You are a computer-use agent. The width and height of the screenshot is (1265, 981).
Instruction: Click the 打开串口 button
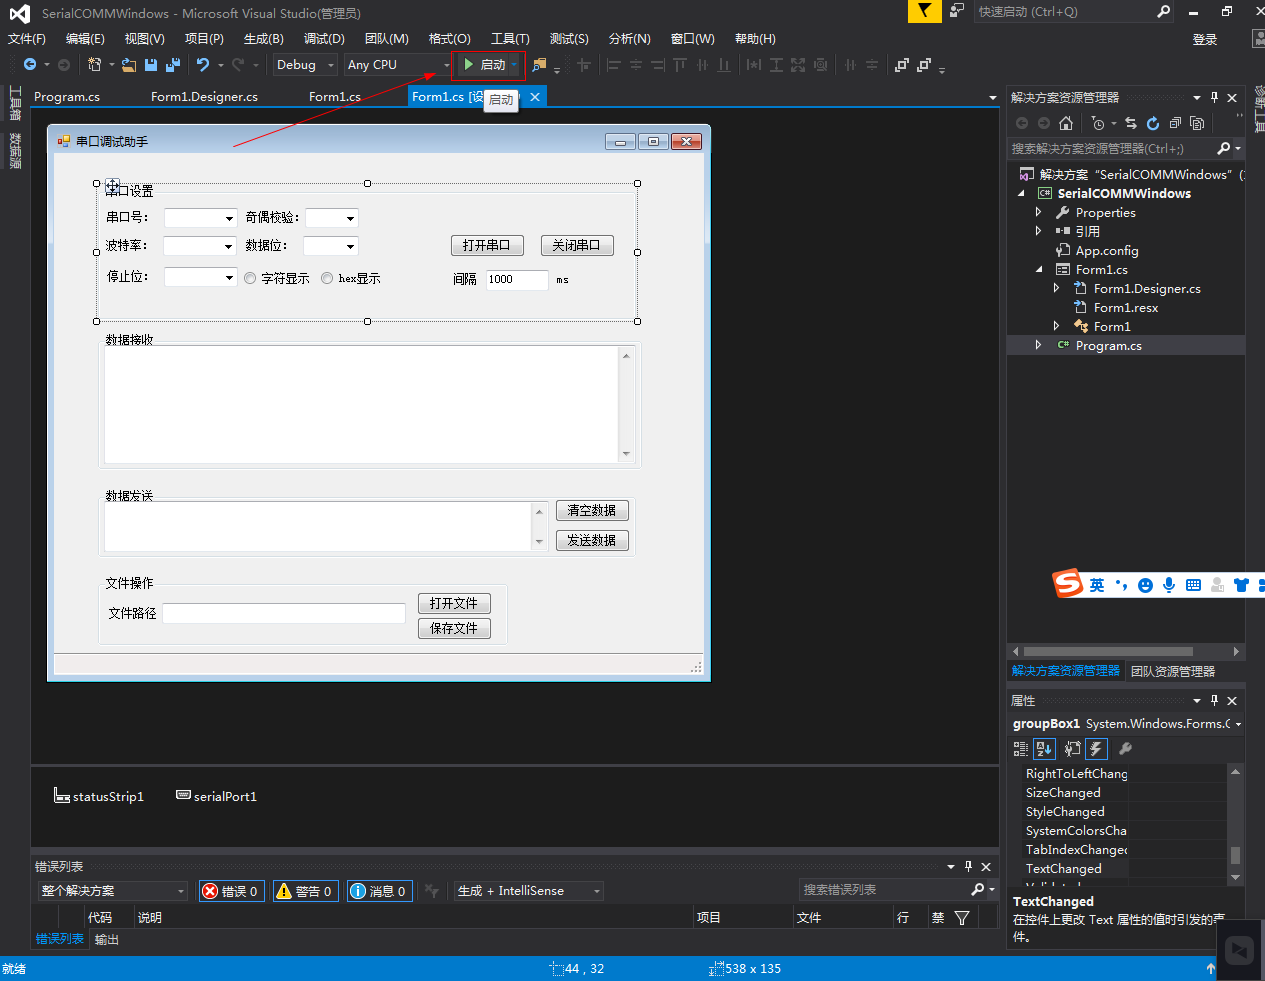(x=487, y=245)
